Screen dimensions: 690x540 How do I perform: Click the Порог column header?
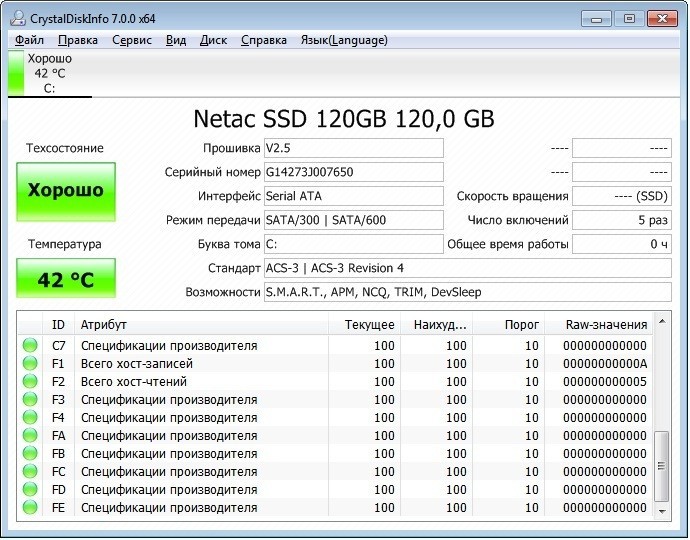click(x=509, y=325)
